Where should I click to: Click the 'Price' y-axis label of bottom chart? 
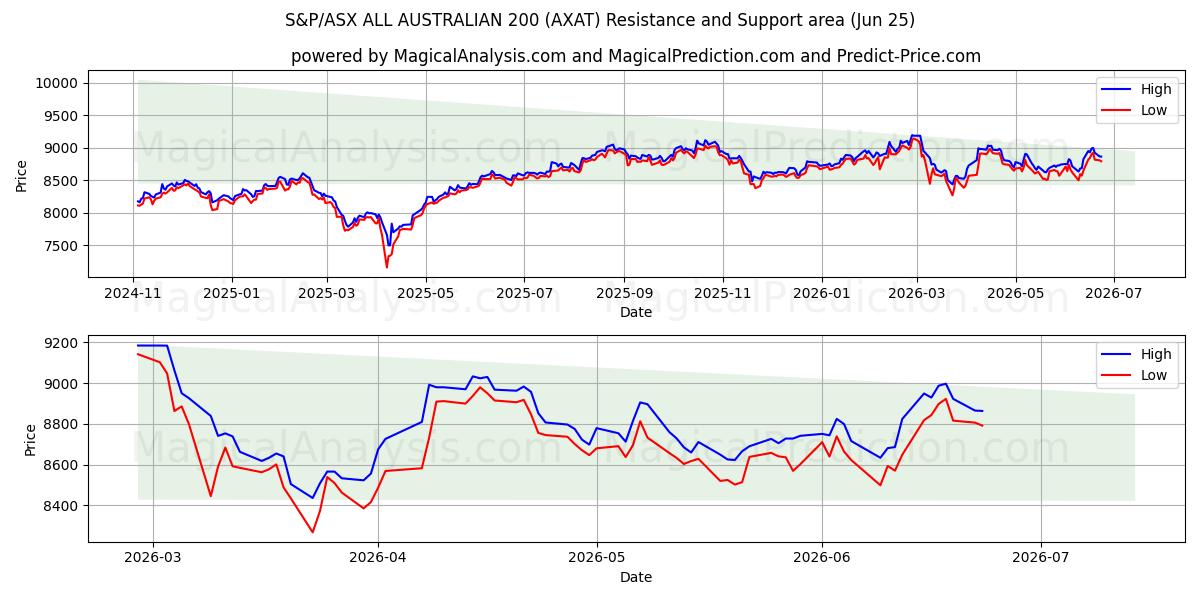(30, 439)
